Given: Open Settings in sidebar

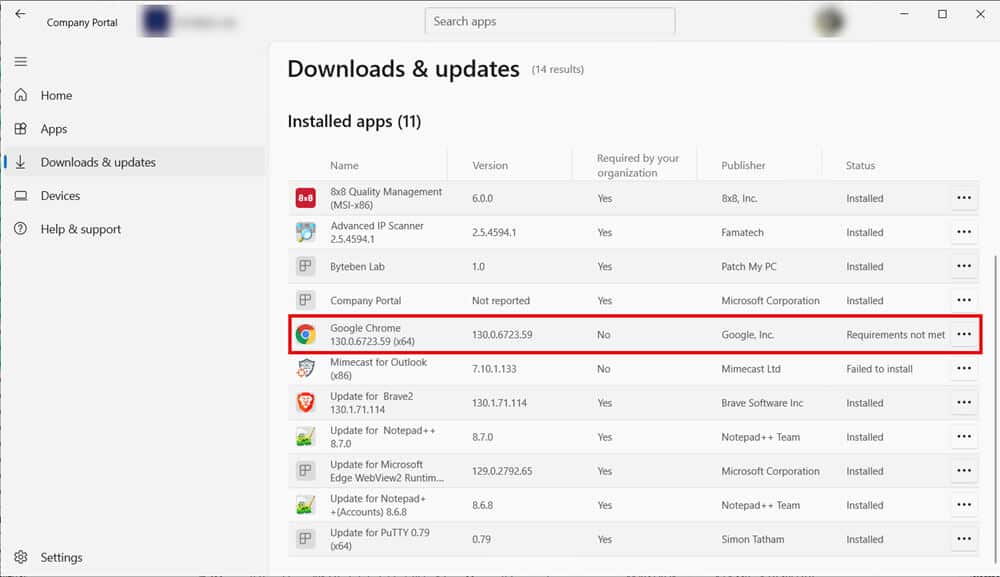Looking at the screenshot, I should (134, 557).
